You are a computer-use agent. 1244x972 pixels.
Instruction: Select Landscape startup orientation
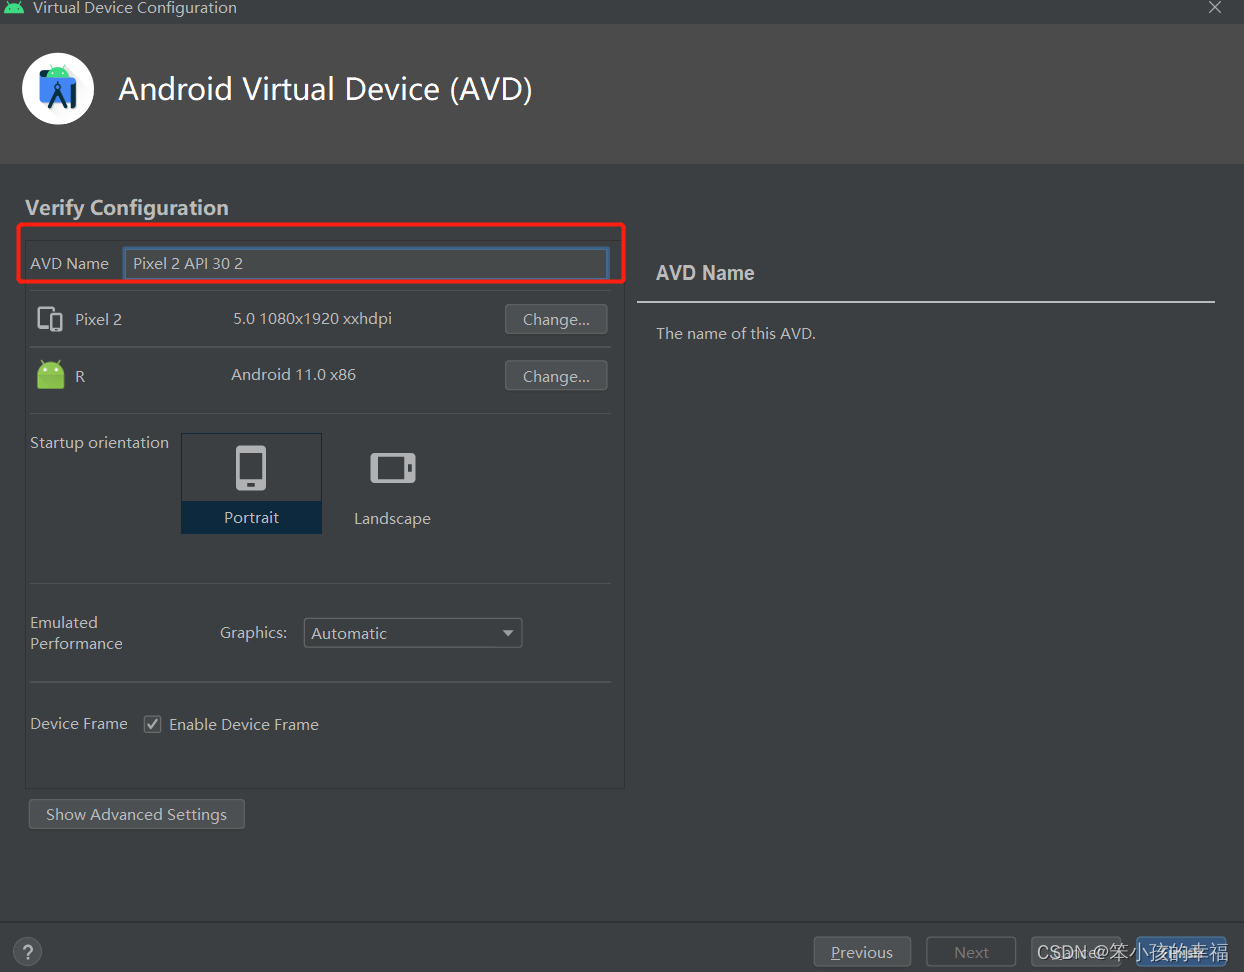[x=392, y=483]
